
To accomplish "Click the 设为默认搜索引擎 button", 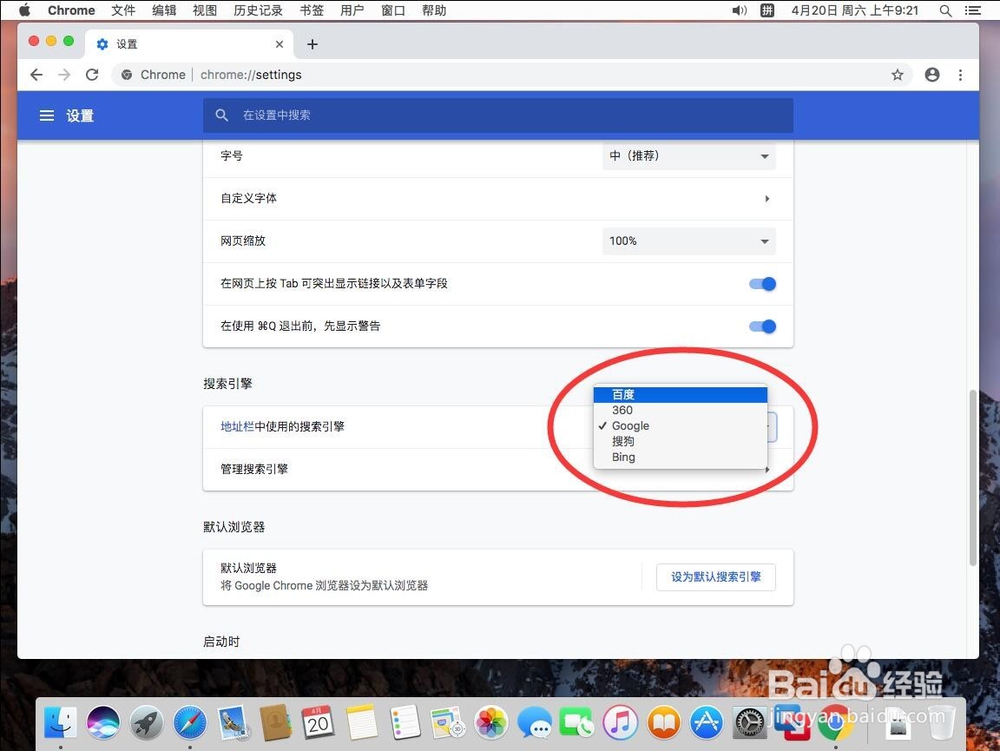I will pos(716,577).
